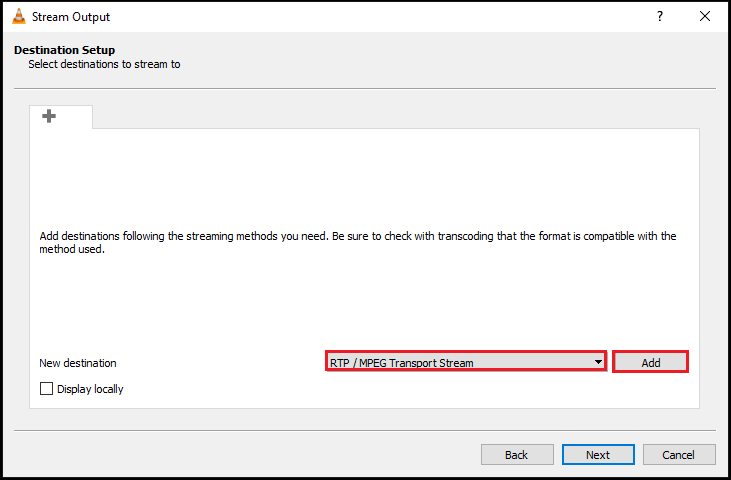
Task: Cancel the stream output wizard
Action: click(x=679, y=455)
